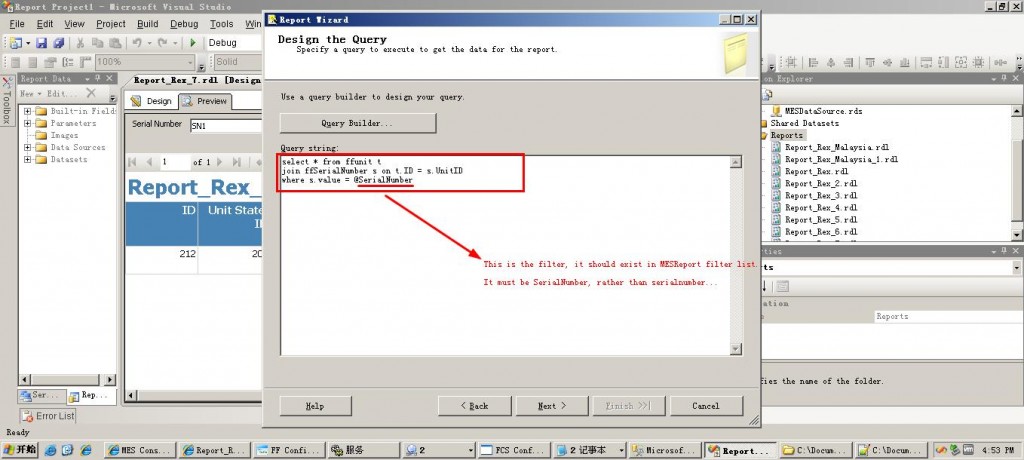Select Report_Rex_6.rdl in Solution Explorer
This screenshot has height=460, width=1024.
tap(821, 232)
